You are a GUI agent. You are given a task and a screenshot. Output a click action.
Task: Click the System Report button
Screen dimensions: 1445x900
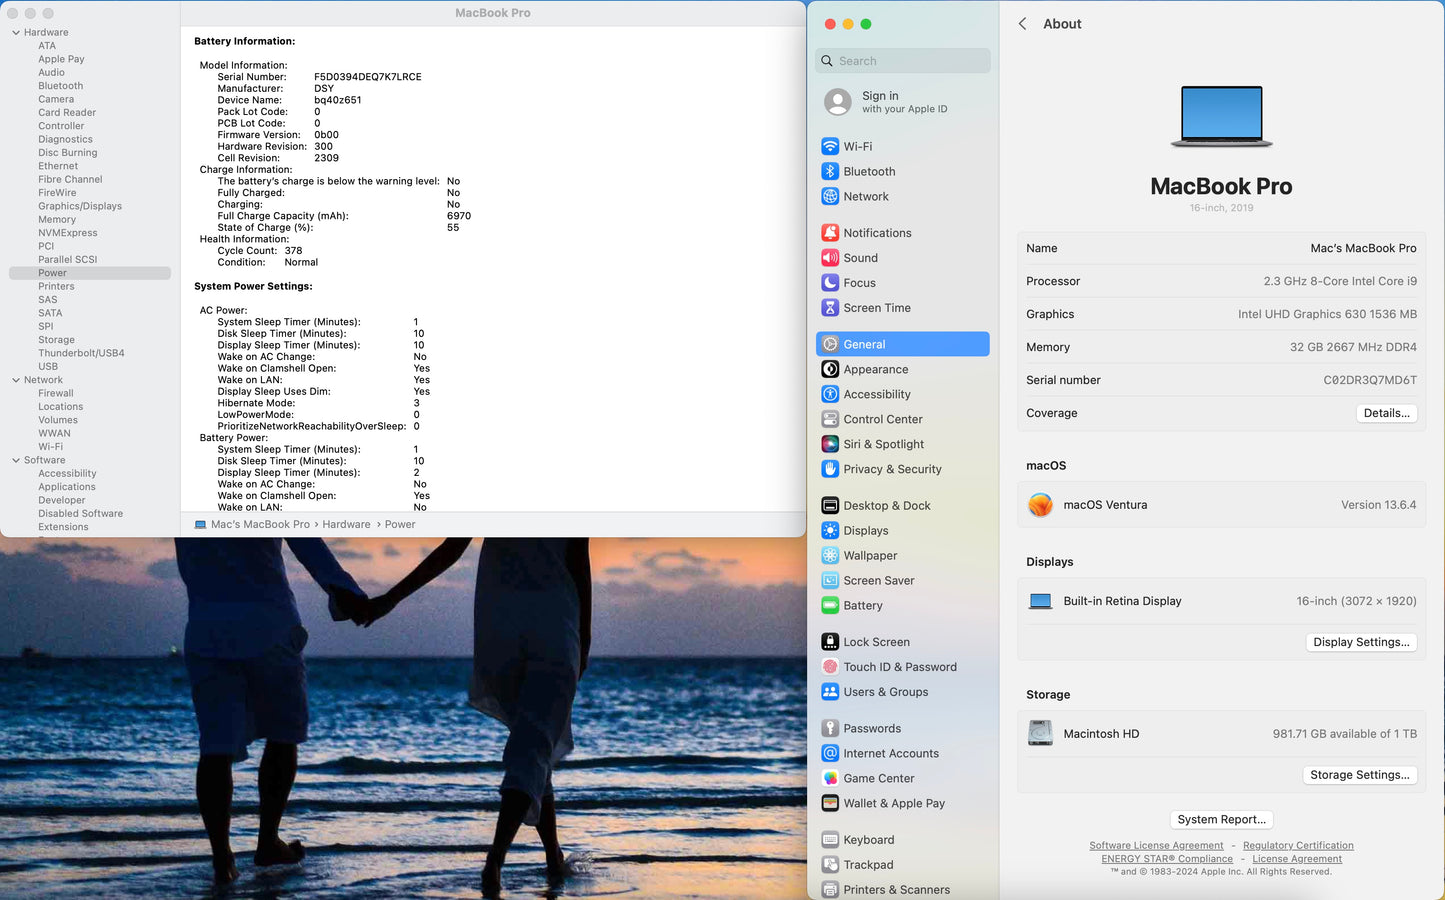coord(1221,819)
